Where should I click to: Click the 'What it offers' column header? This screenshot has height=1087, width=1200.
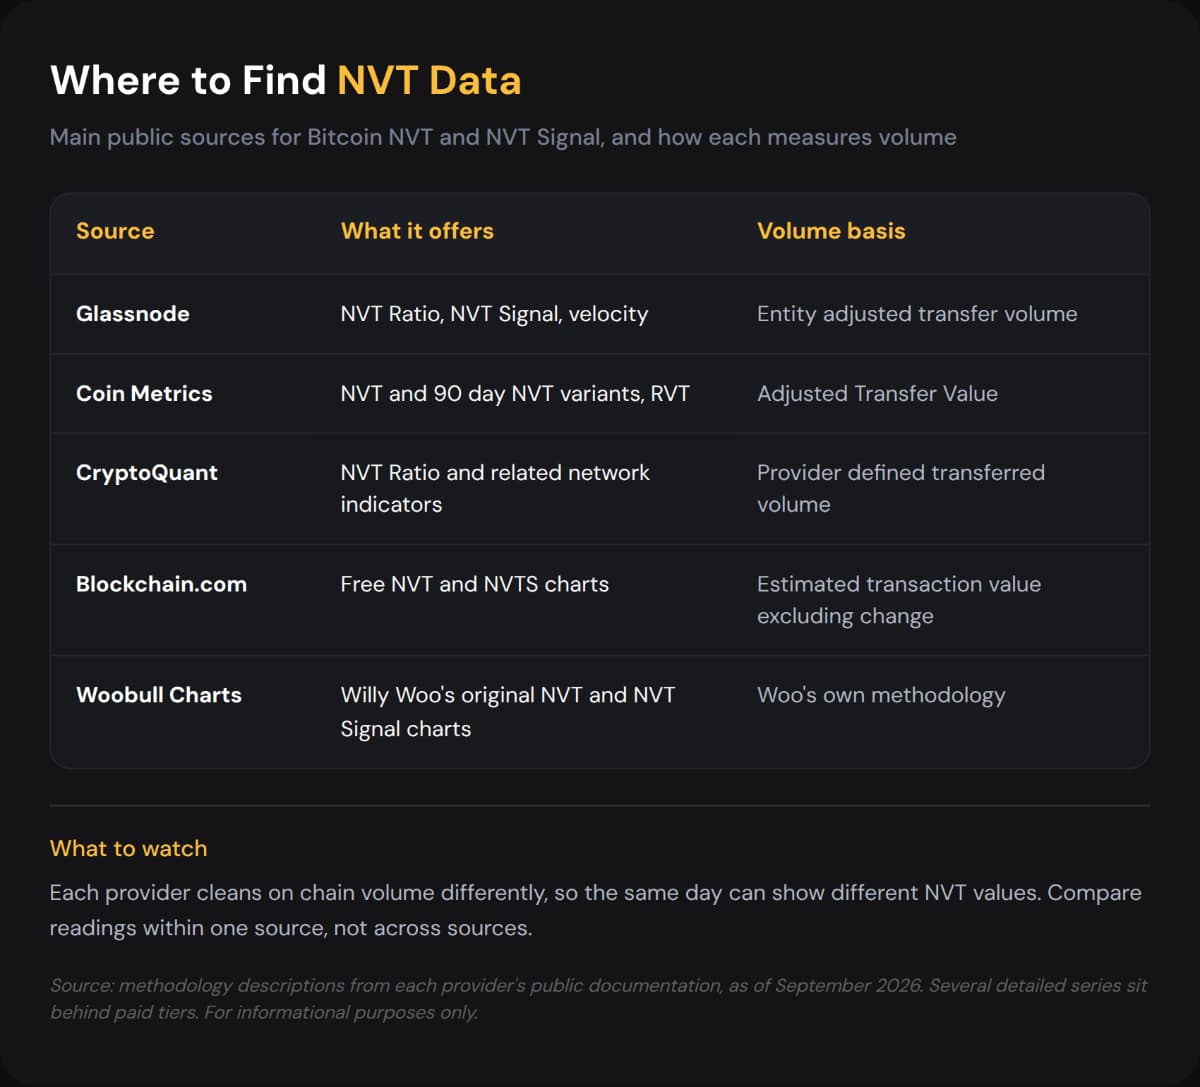[417, 231]
